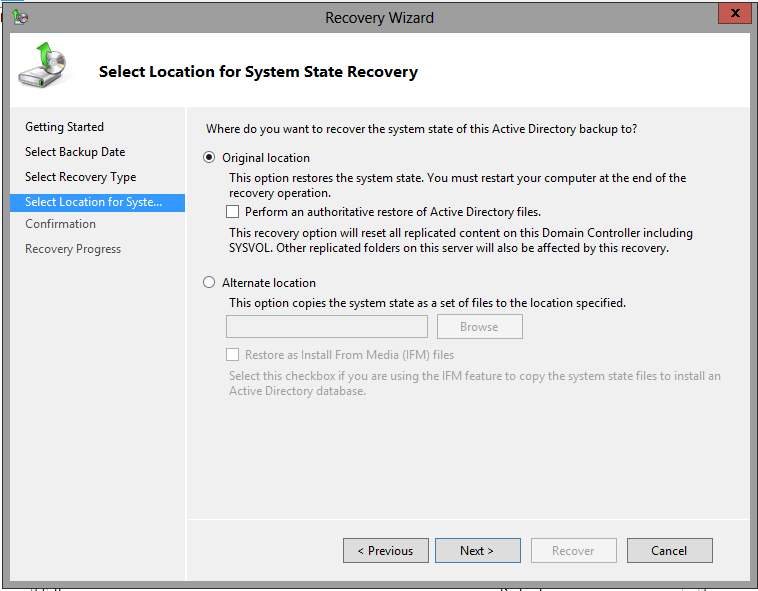Click the Recover button
This screenshot has height=591, width=758.
tap(574, 550)
